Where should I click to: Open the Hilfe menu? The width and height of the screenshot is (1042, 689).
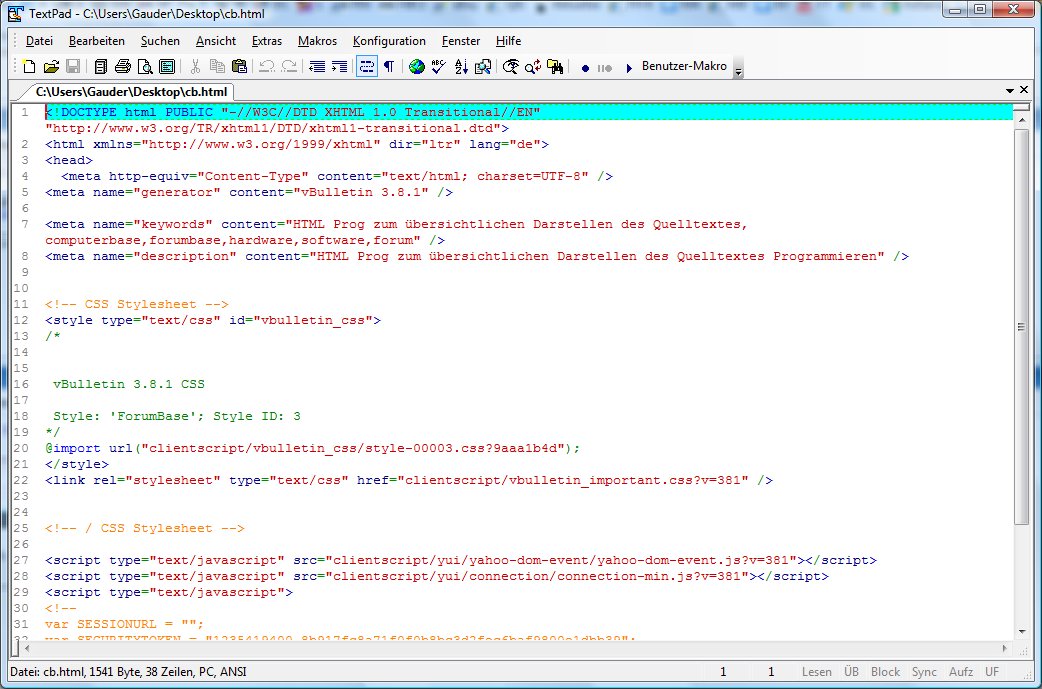click(508, 41)
